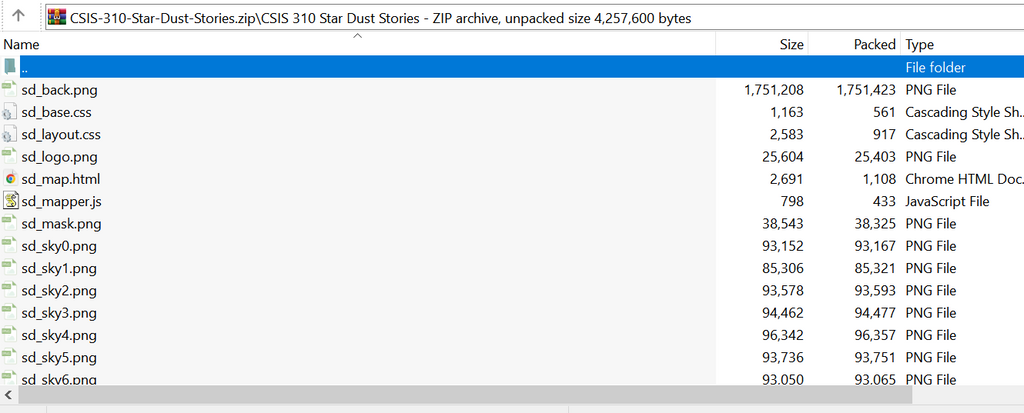This screenshot has height=413, width=1024.
Task: Sort by Packed column header
Action: (874, 45)
